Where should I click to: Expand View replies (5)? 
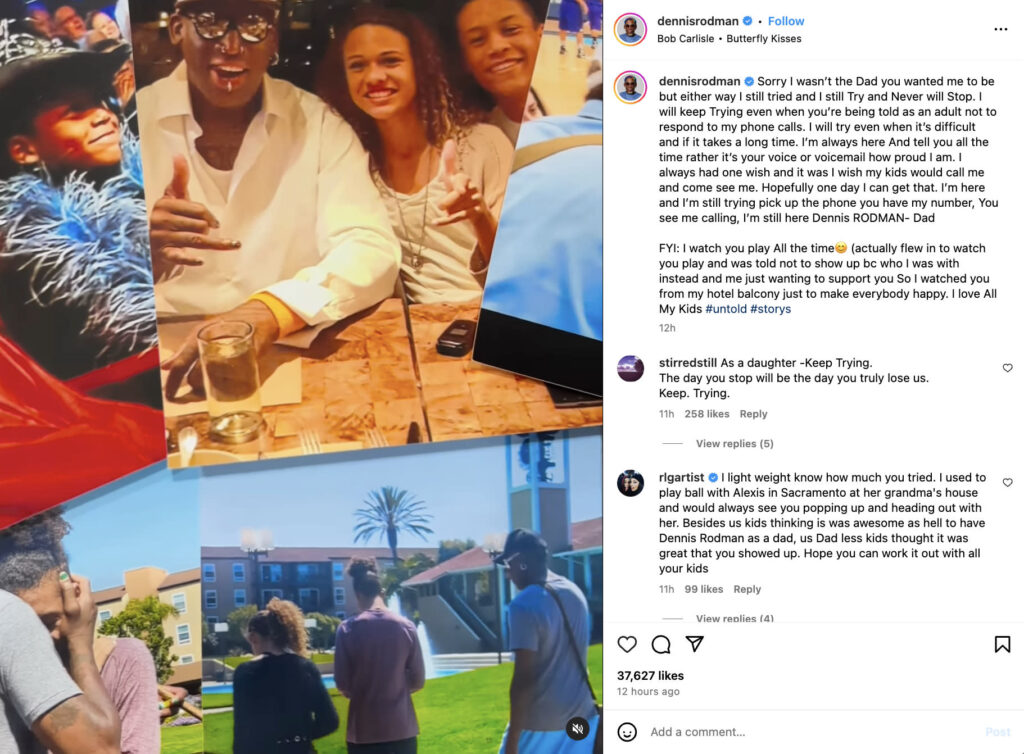pos(735,443)
